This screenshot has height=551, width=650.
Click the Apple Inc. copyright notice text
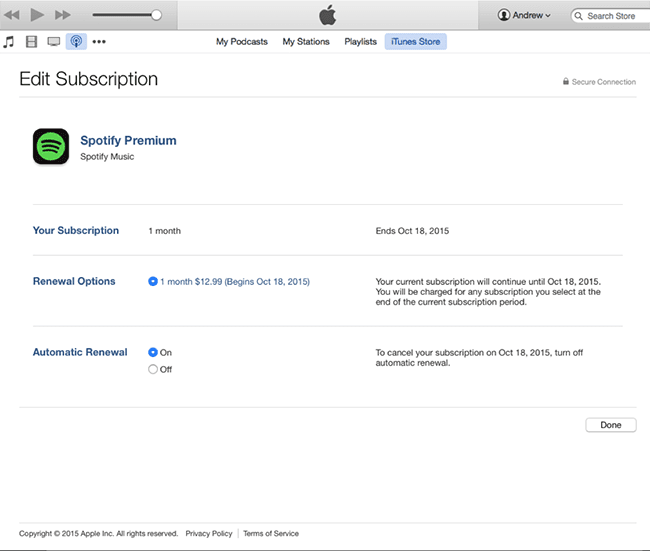[98, 534]
